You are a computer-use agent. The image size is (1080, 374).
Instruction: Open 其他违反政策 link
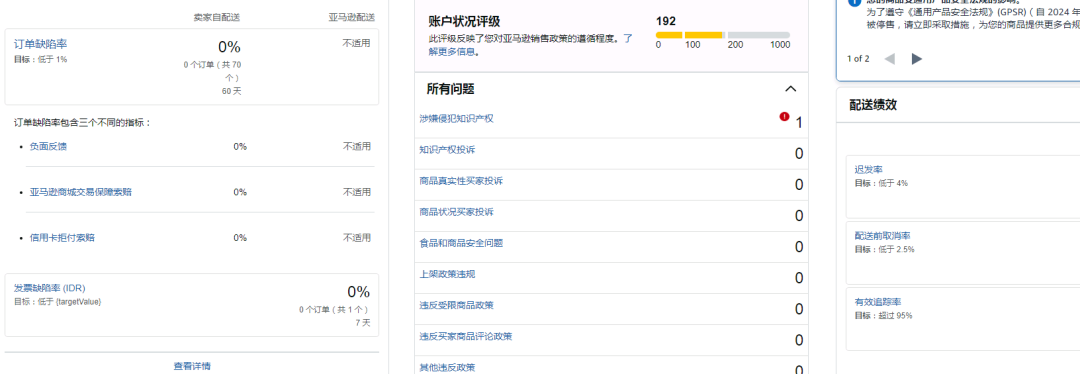[x=447, y=367]
